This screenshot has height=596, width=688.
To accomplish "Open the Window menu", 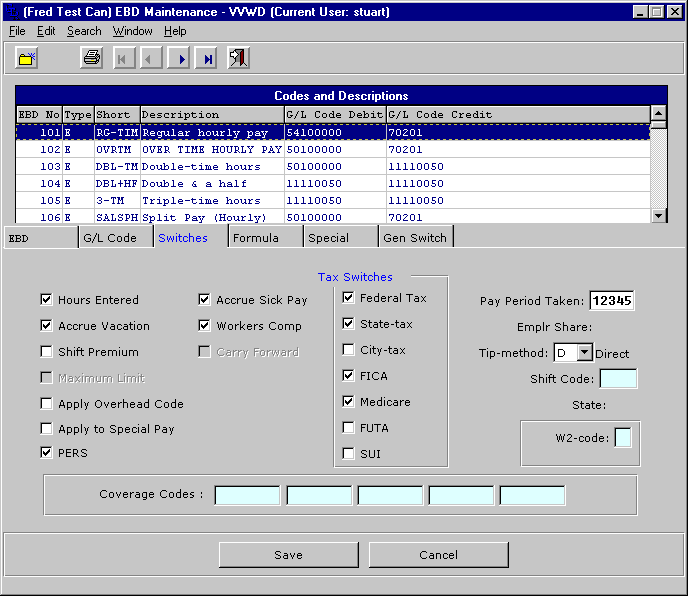I will (x=132, y=31).
